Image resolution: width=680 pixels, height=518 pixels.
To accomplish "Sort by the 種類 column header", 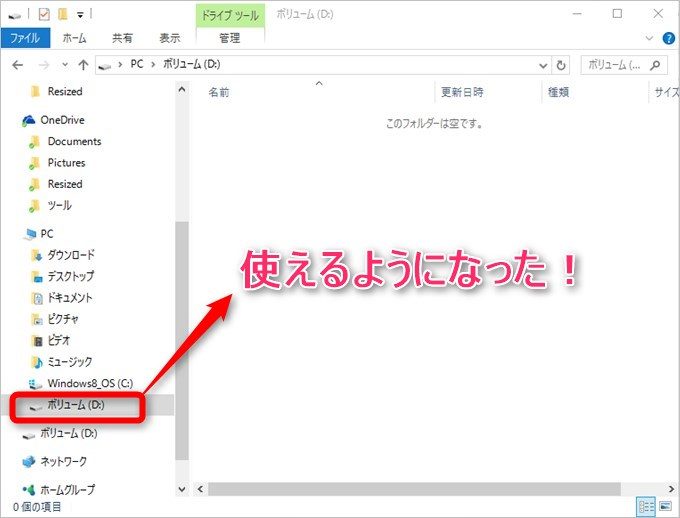I will coord(559,92).
